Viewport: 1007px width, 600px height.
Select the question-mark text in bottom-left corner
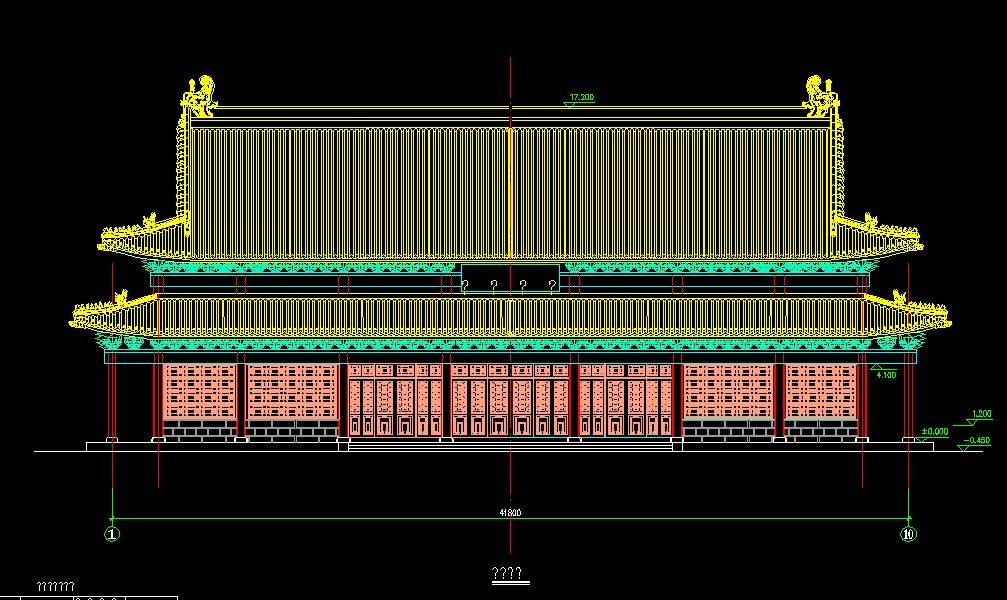(55, 586)
